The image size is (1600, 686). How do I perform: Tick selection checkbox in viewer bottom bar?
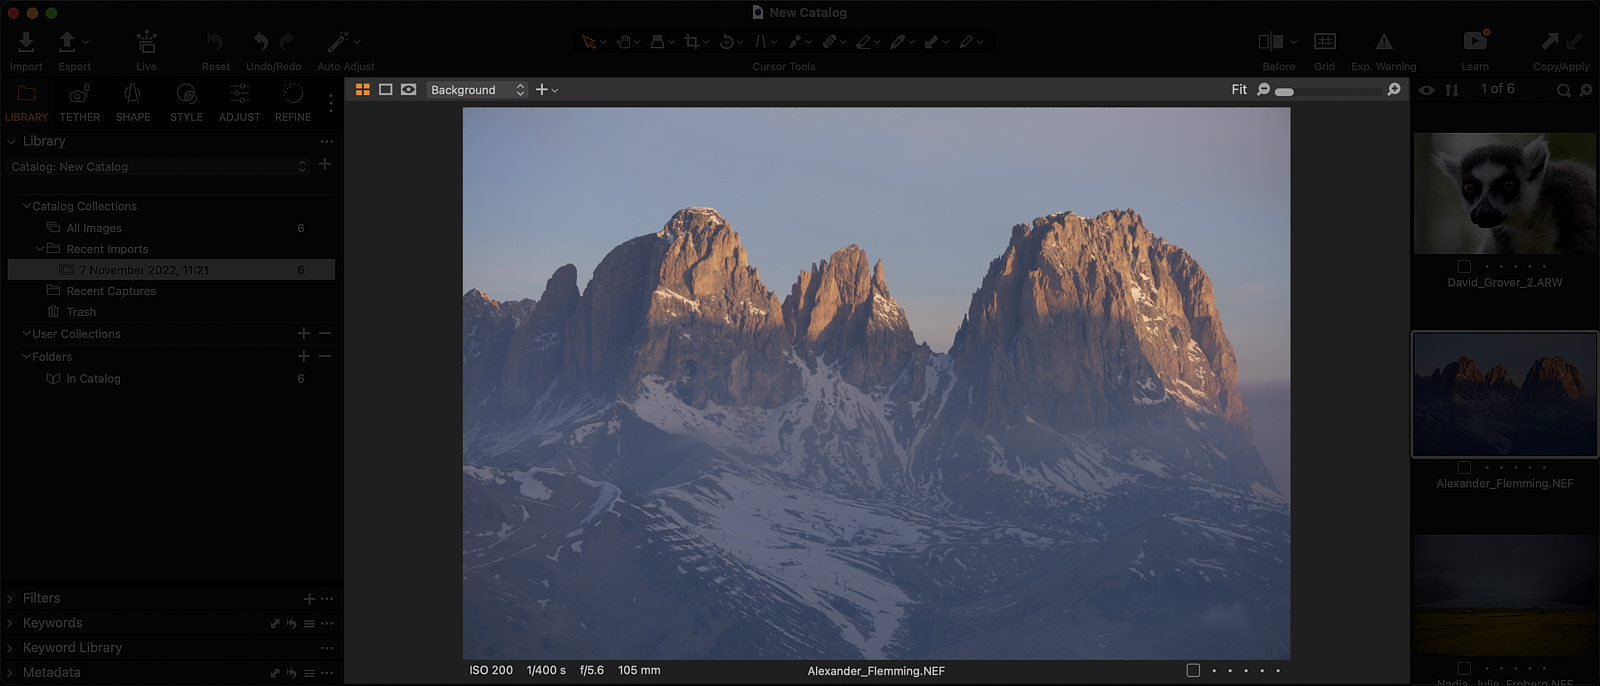click(x=1193, y=670)
